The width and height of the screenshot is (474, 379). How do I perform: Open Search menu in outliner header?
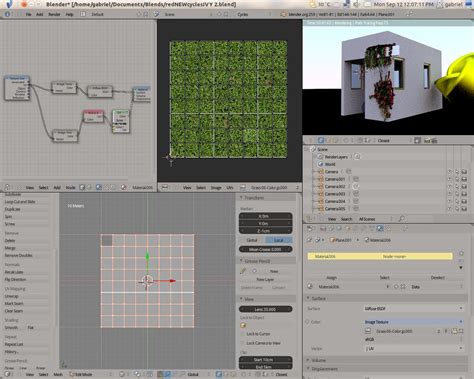click(x=347, y=219)
